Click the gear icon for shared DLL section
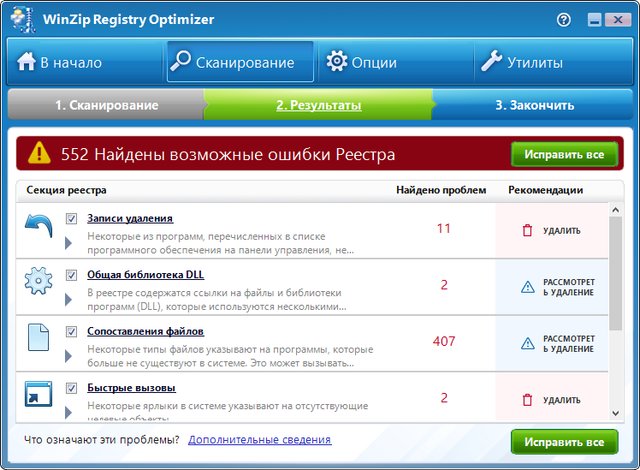 point(38,283)
